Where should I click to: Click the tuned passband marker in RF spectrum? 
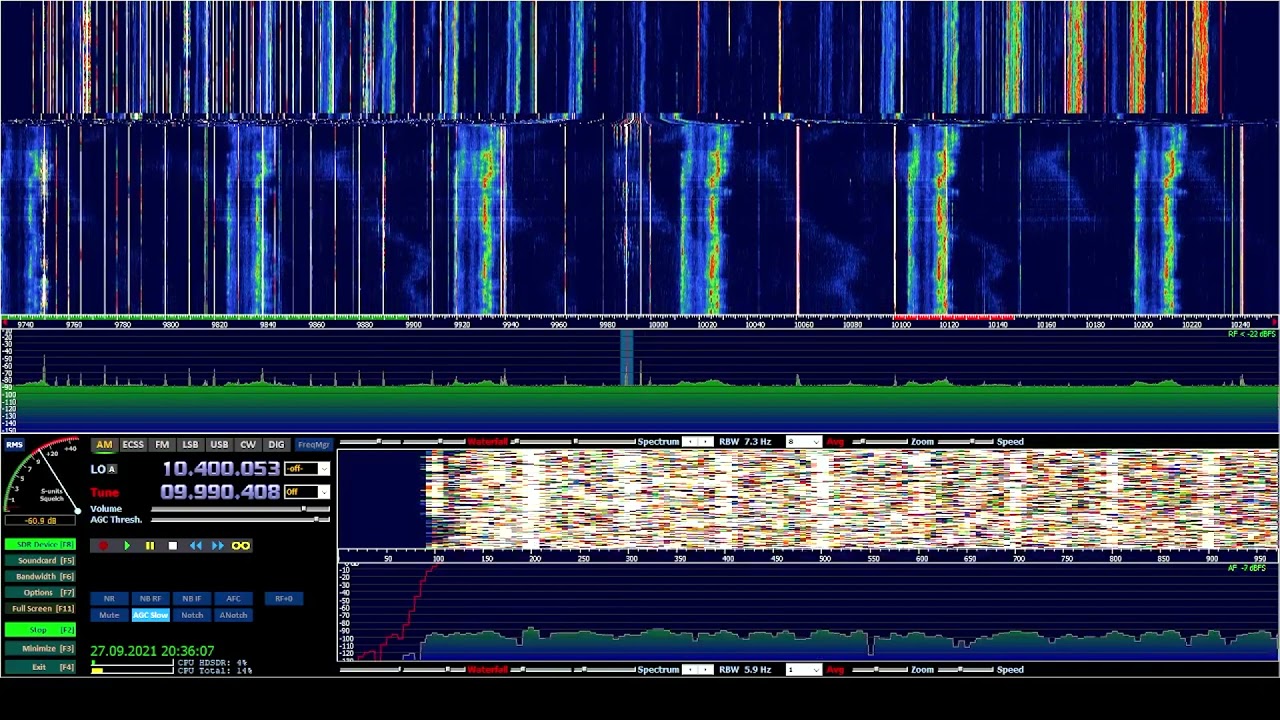pyautogui.click(x=626, y=358)
